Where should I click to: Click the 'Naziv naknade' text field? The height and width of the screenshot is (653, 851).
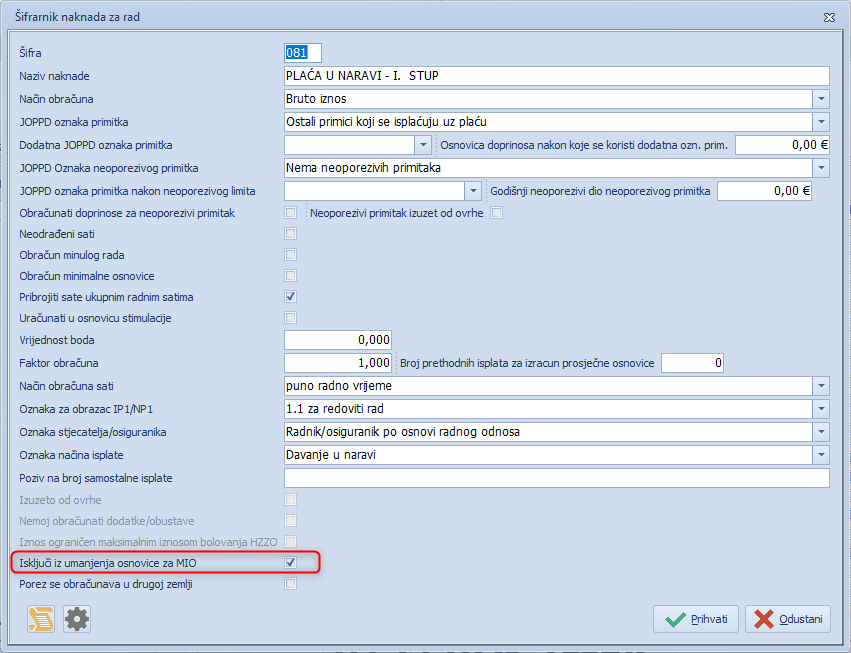tap(557, 76)
